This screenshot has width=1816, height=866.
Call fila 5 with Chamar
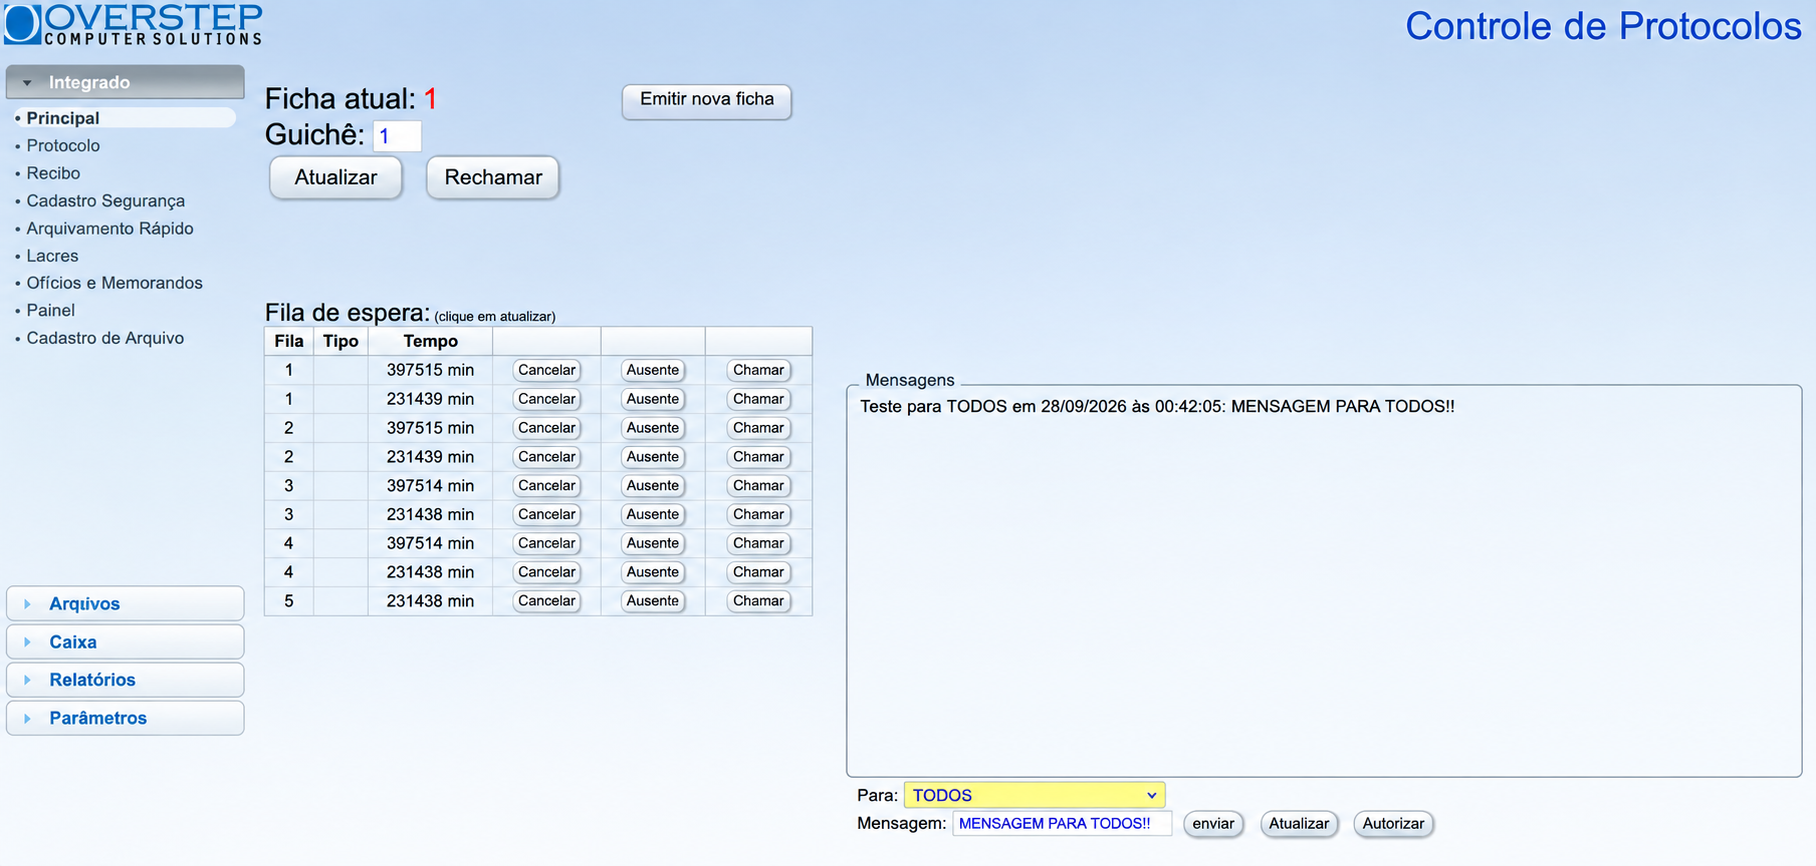tap(758, 601)
